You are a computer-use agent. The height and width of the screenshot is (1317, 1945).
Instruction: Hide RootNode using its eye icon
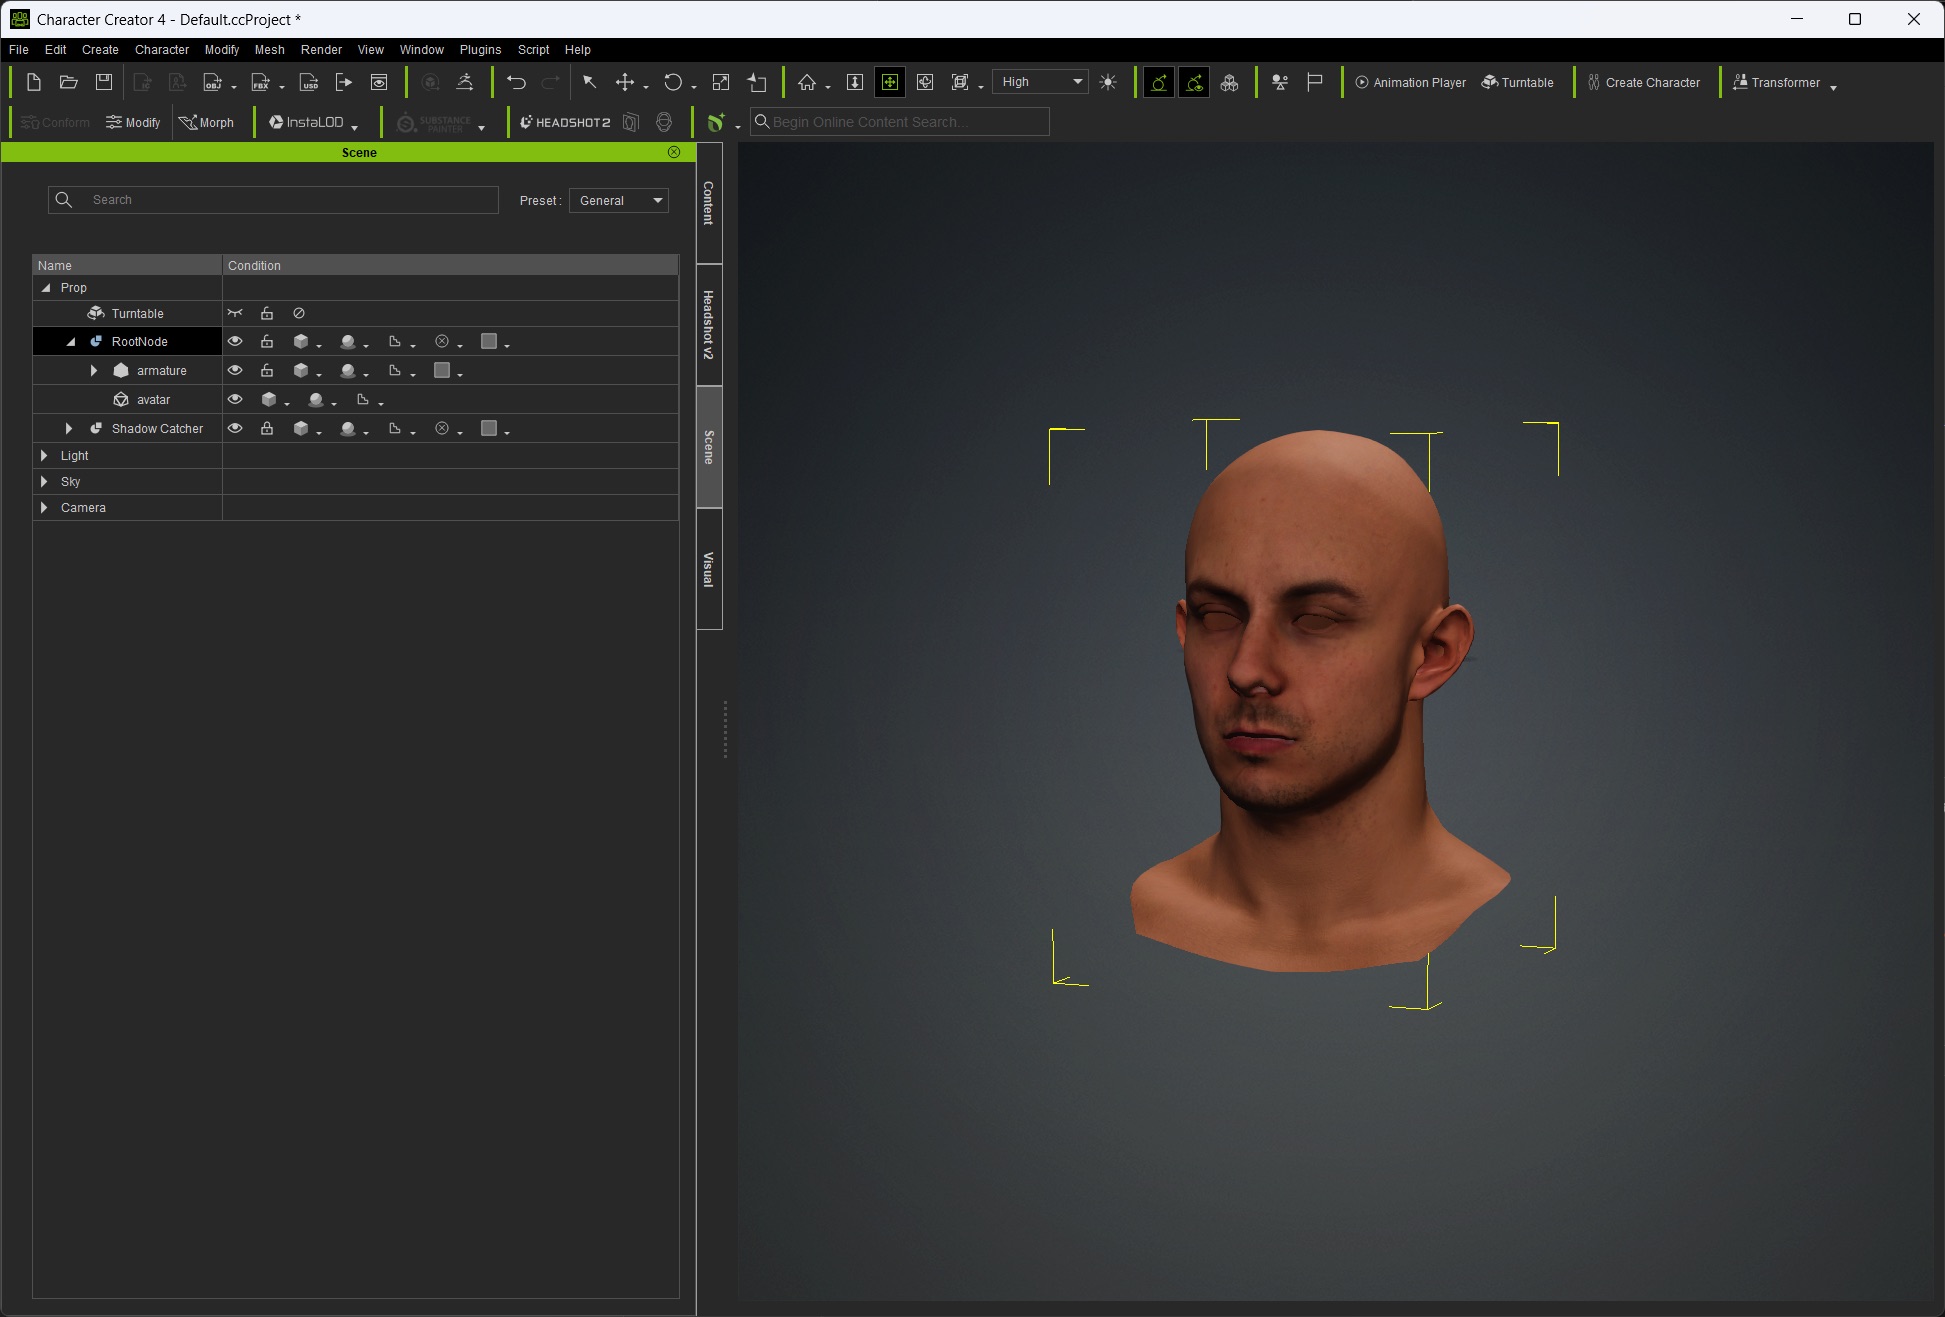point(235,341)
